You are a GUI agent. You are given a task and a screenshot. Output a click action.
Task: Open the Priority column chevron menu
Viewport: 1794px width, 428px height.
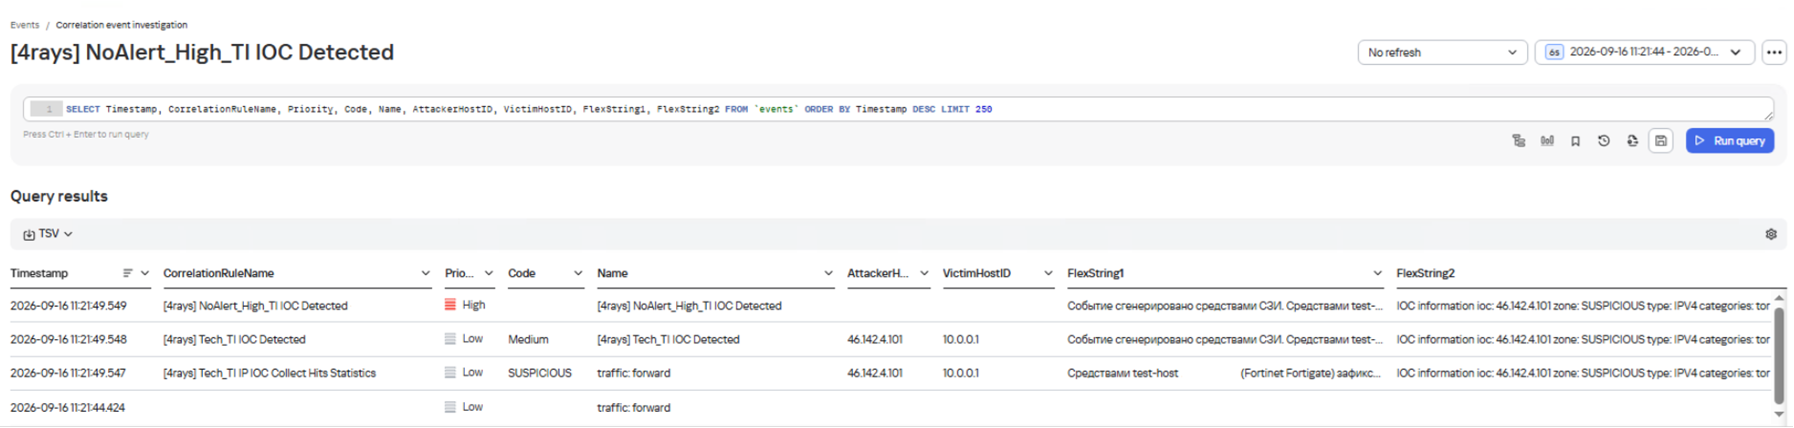tap(489, 273)
